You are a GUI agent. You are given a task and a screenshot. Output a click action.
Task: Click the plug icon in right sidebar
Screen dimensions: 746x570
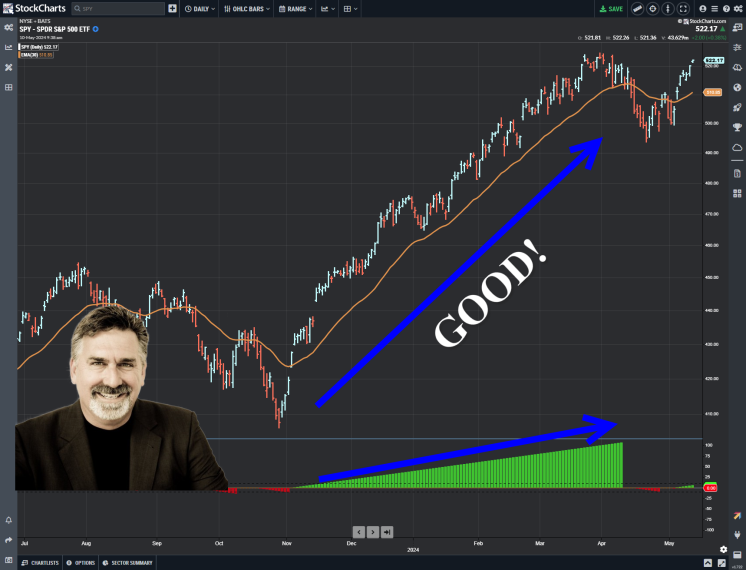(x=737, y=535)
